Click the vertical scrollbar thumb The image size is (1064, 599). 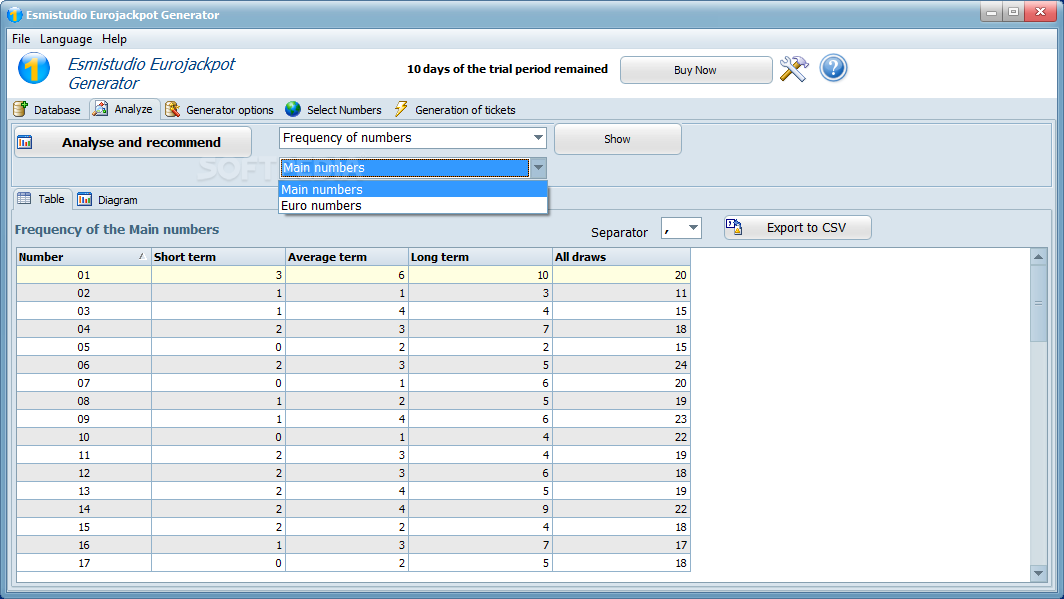click(1038, 303)
